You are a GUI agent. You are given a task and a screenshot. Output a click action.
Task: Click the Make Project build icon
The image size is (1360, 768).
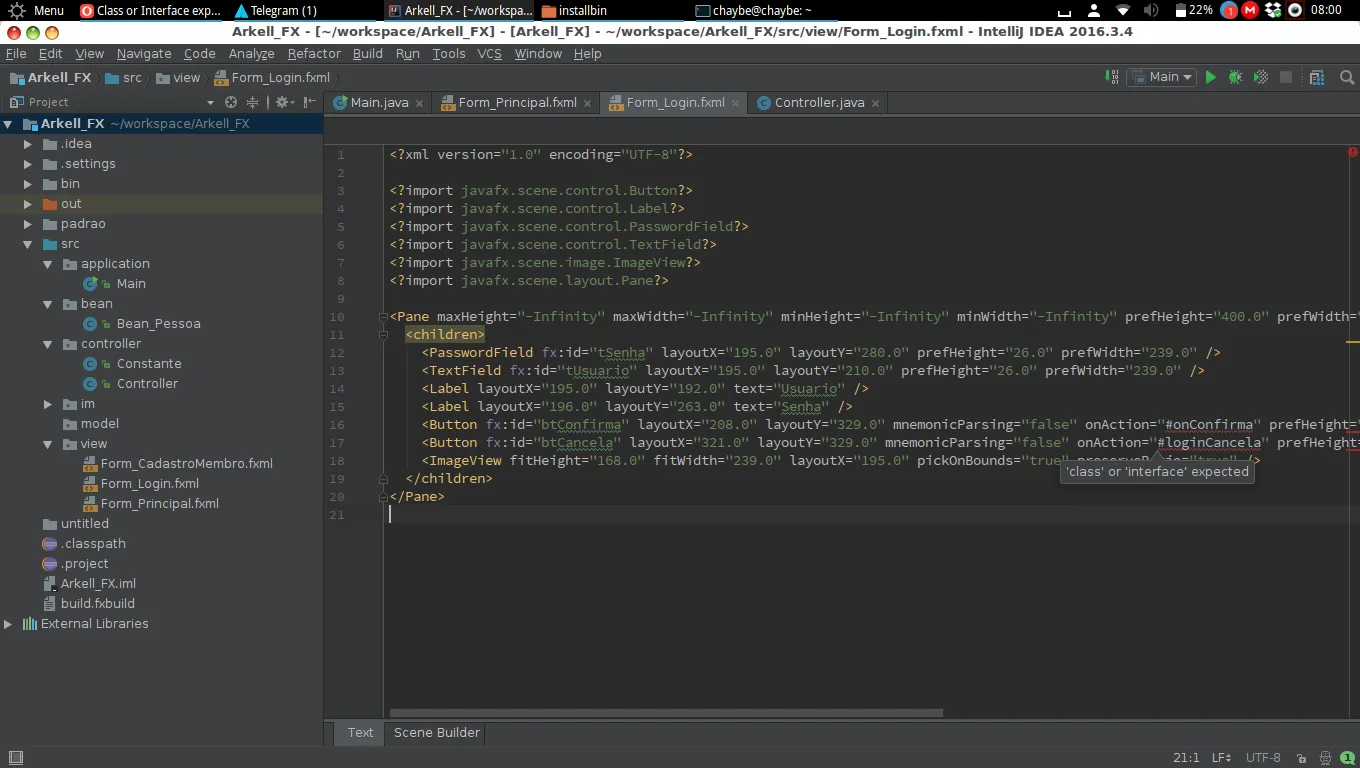coord(1111,77)
